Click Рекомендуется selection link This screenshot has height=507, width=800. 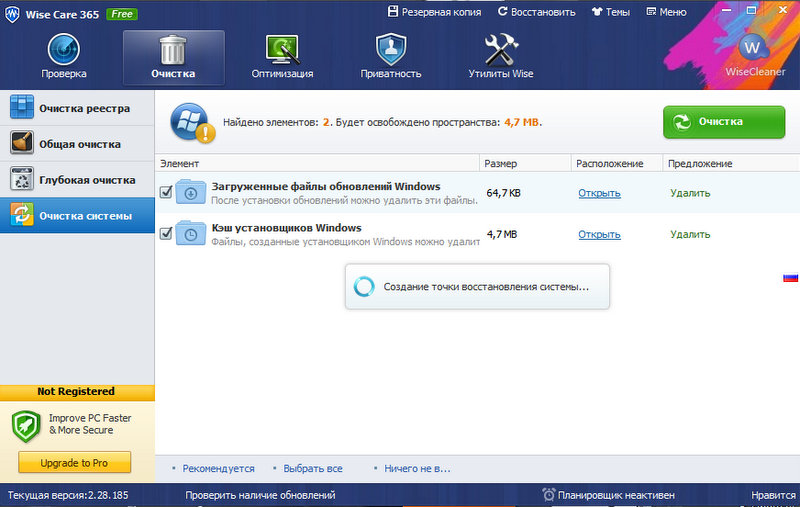coord(218,468)
